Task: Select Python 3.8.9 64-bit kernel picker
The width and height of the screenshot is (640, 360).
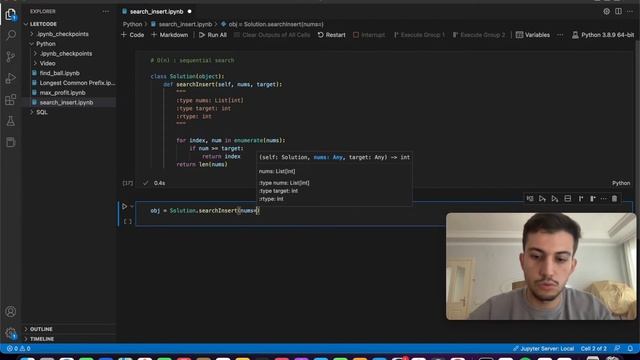Action: (603, 35)
